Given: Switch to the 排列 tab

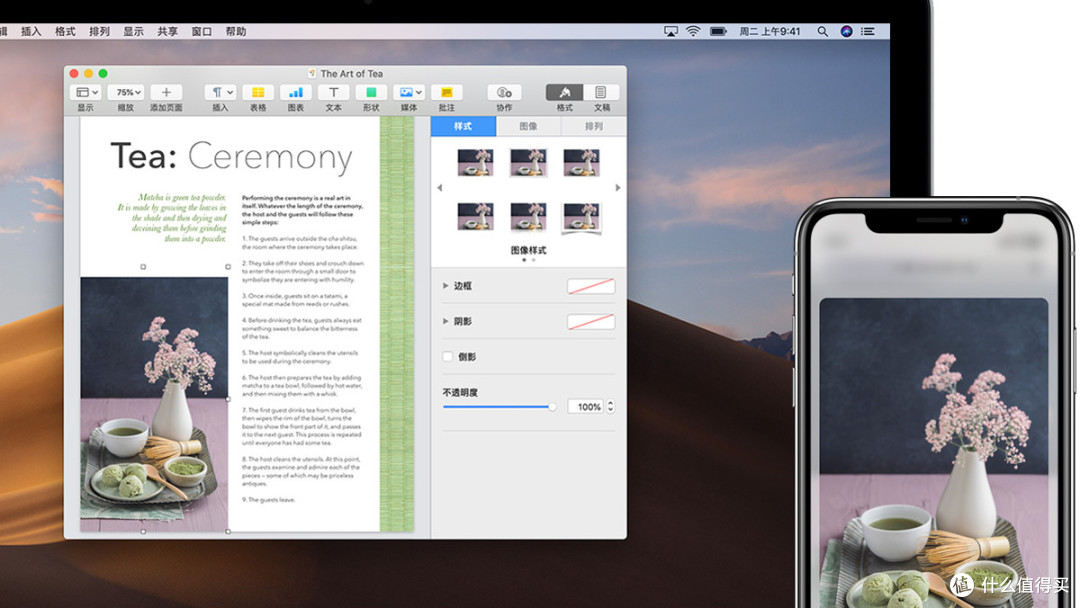Looking at the screenshot, I should tap(593, 126).
